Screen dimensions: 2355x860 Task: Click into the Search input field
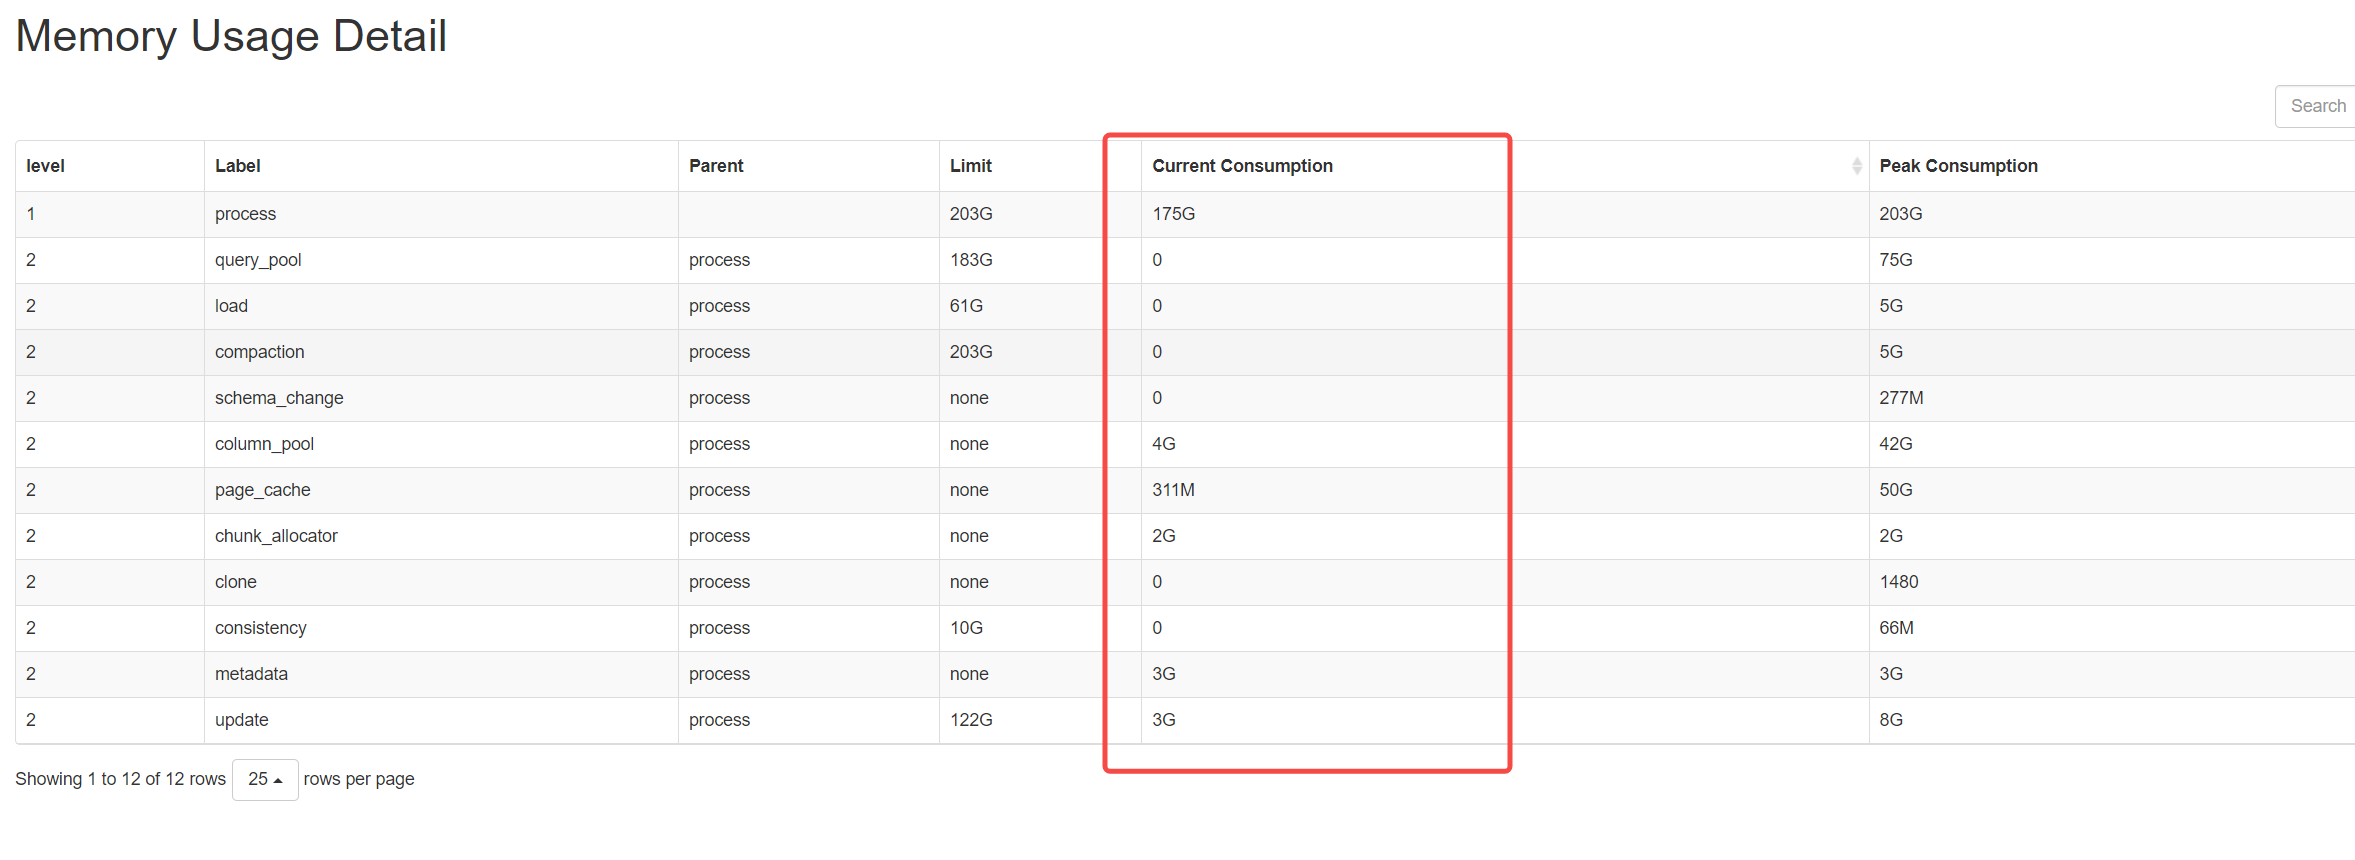2317,106
